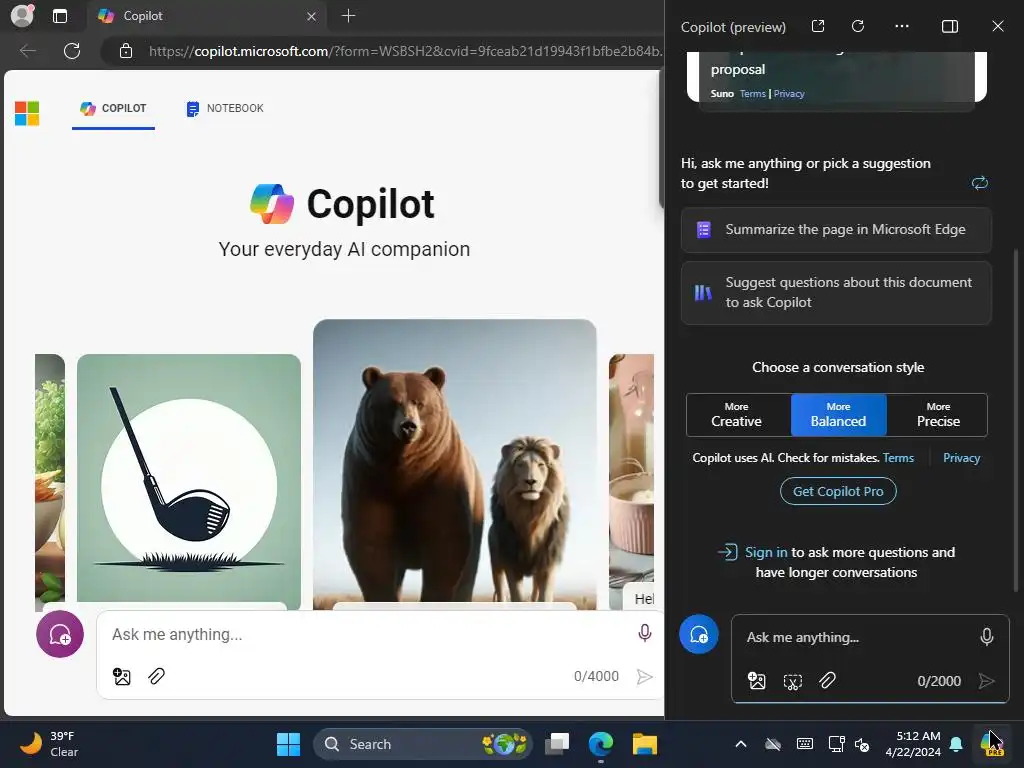This screenshot has height=768, width=1024.
Task: Click the Microsoft logo on the page
Action: [x=27, y=113]
